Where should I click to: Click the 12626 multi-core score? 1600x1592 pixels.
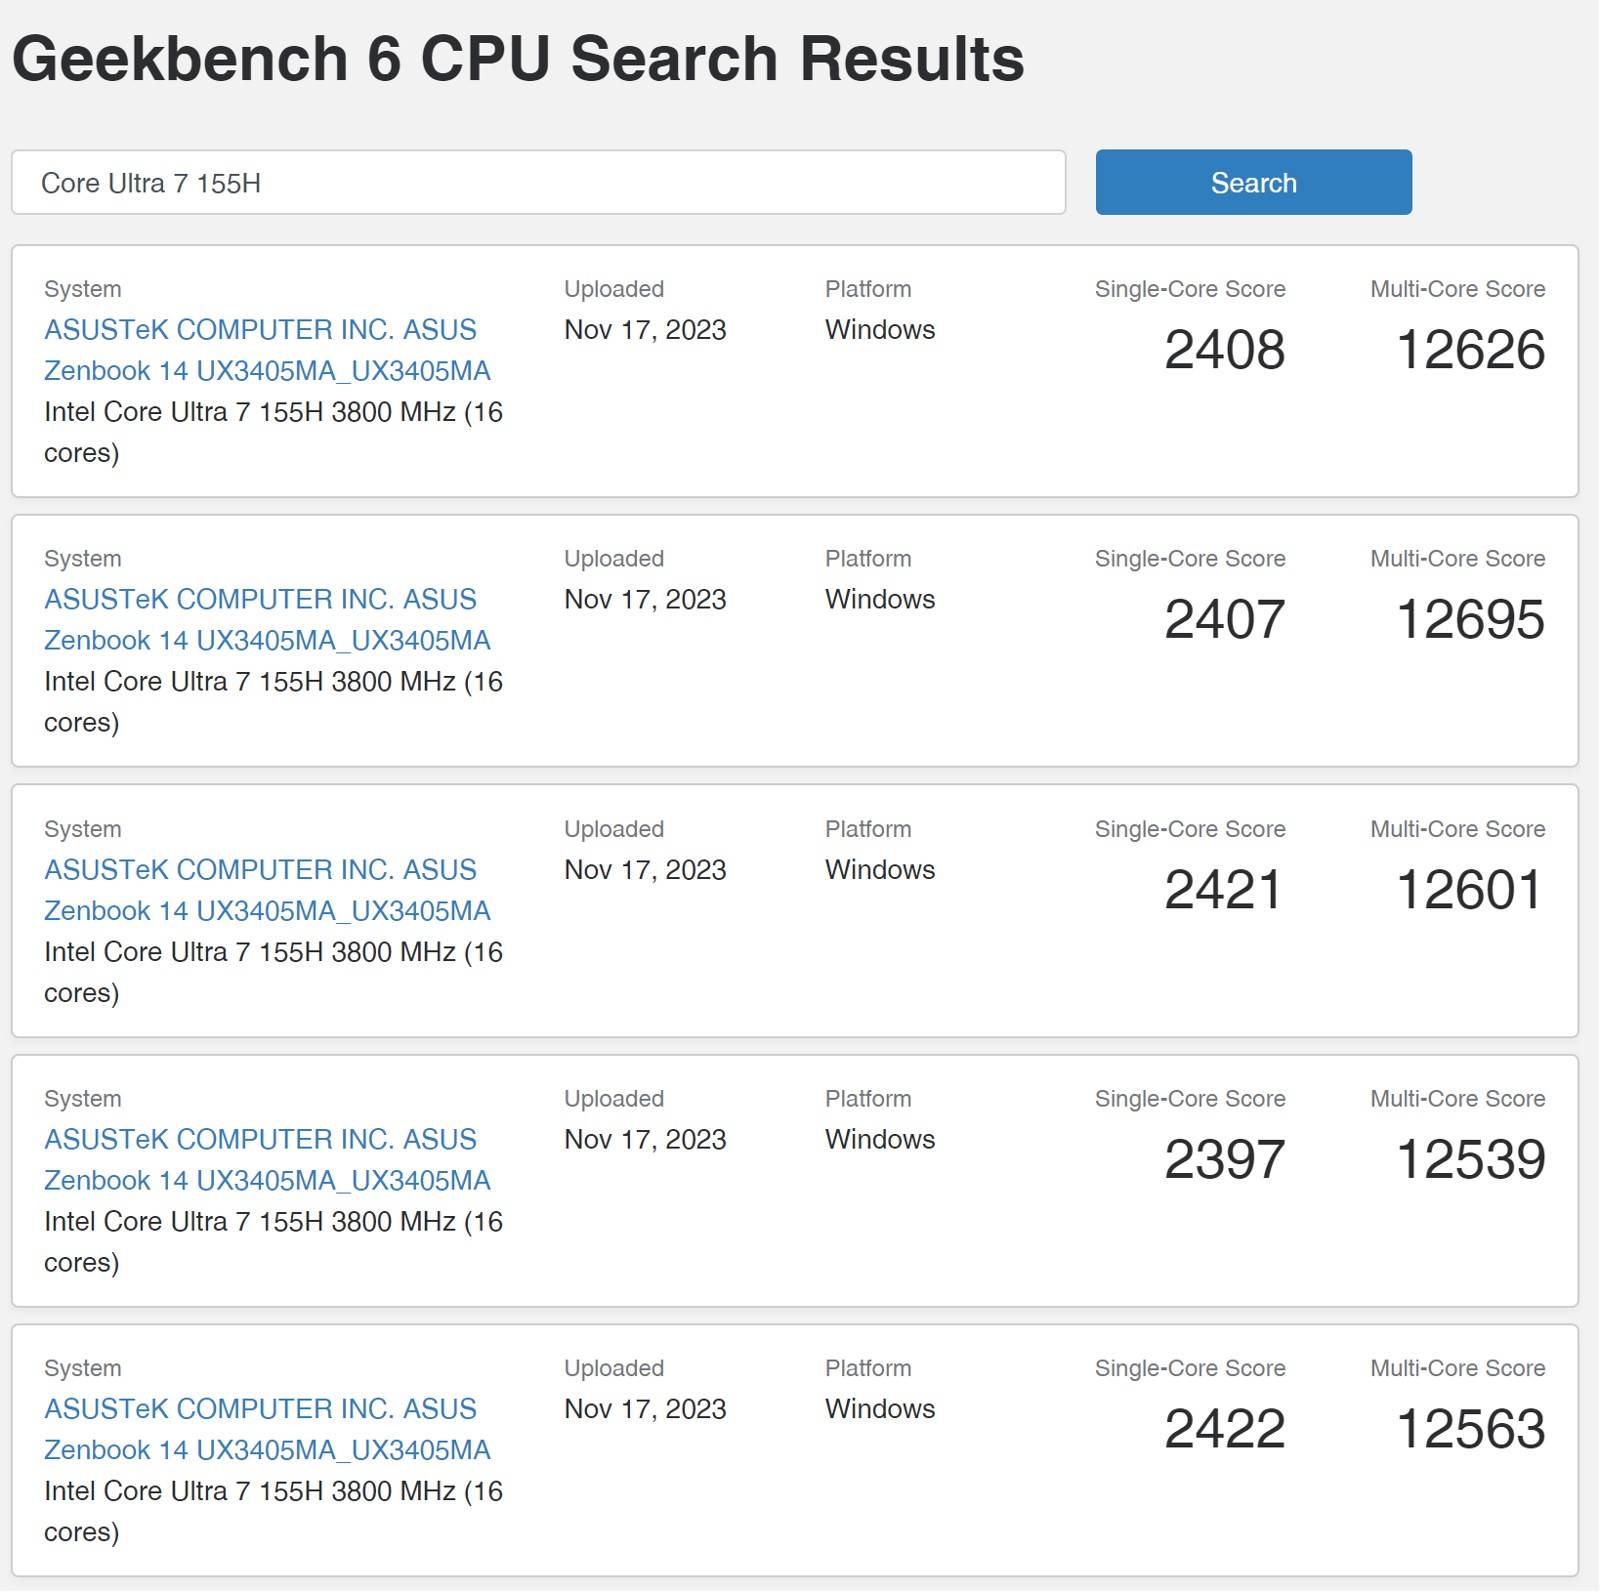tap(1470, 350)
